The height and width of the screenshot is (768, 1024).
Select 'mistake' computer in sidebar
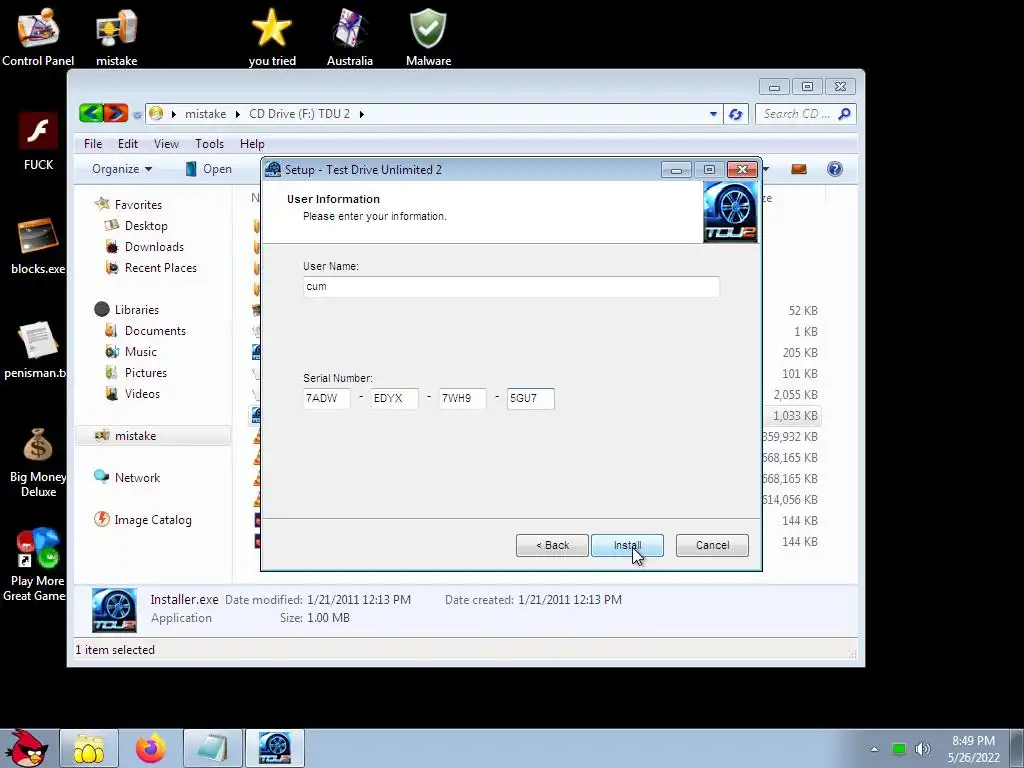coord(152,436)
